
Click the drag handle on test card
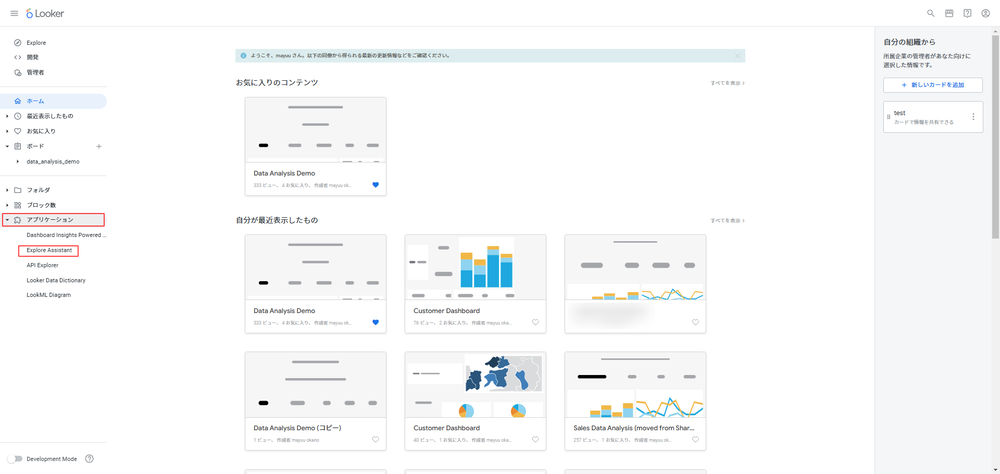888,117
